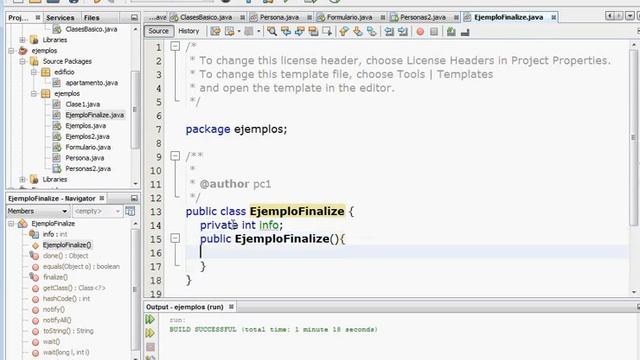Collapse the Source Packages node
Screen dimensions: 640x360
point(22,62)
